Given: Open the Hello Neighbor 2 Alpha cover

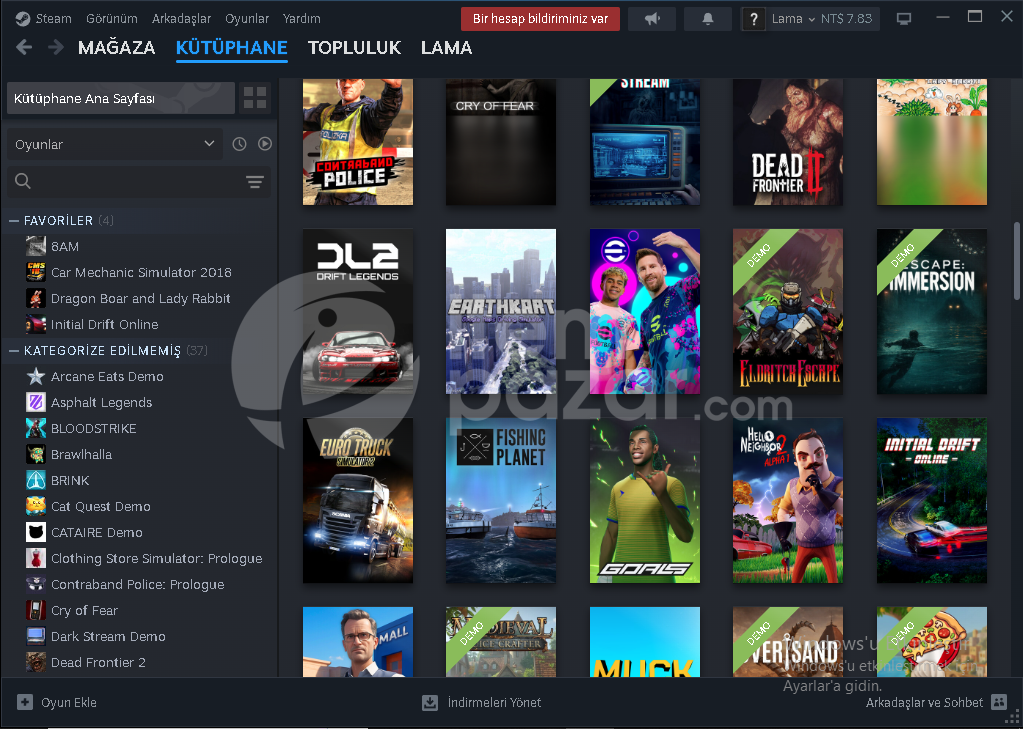Looking at the screenshot, I should tap(787, 501).
